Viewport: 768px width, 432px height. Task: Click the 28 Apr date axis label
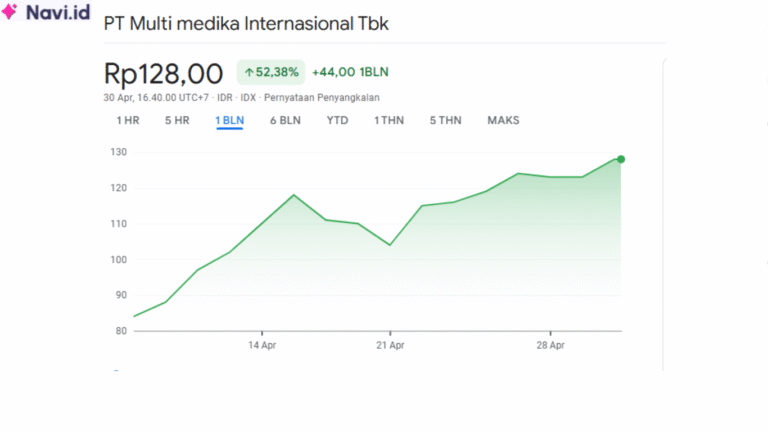click(x=551, y=345)
